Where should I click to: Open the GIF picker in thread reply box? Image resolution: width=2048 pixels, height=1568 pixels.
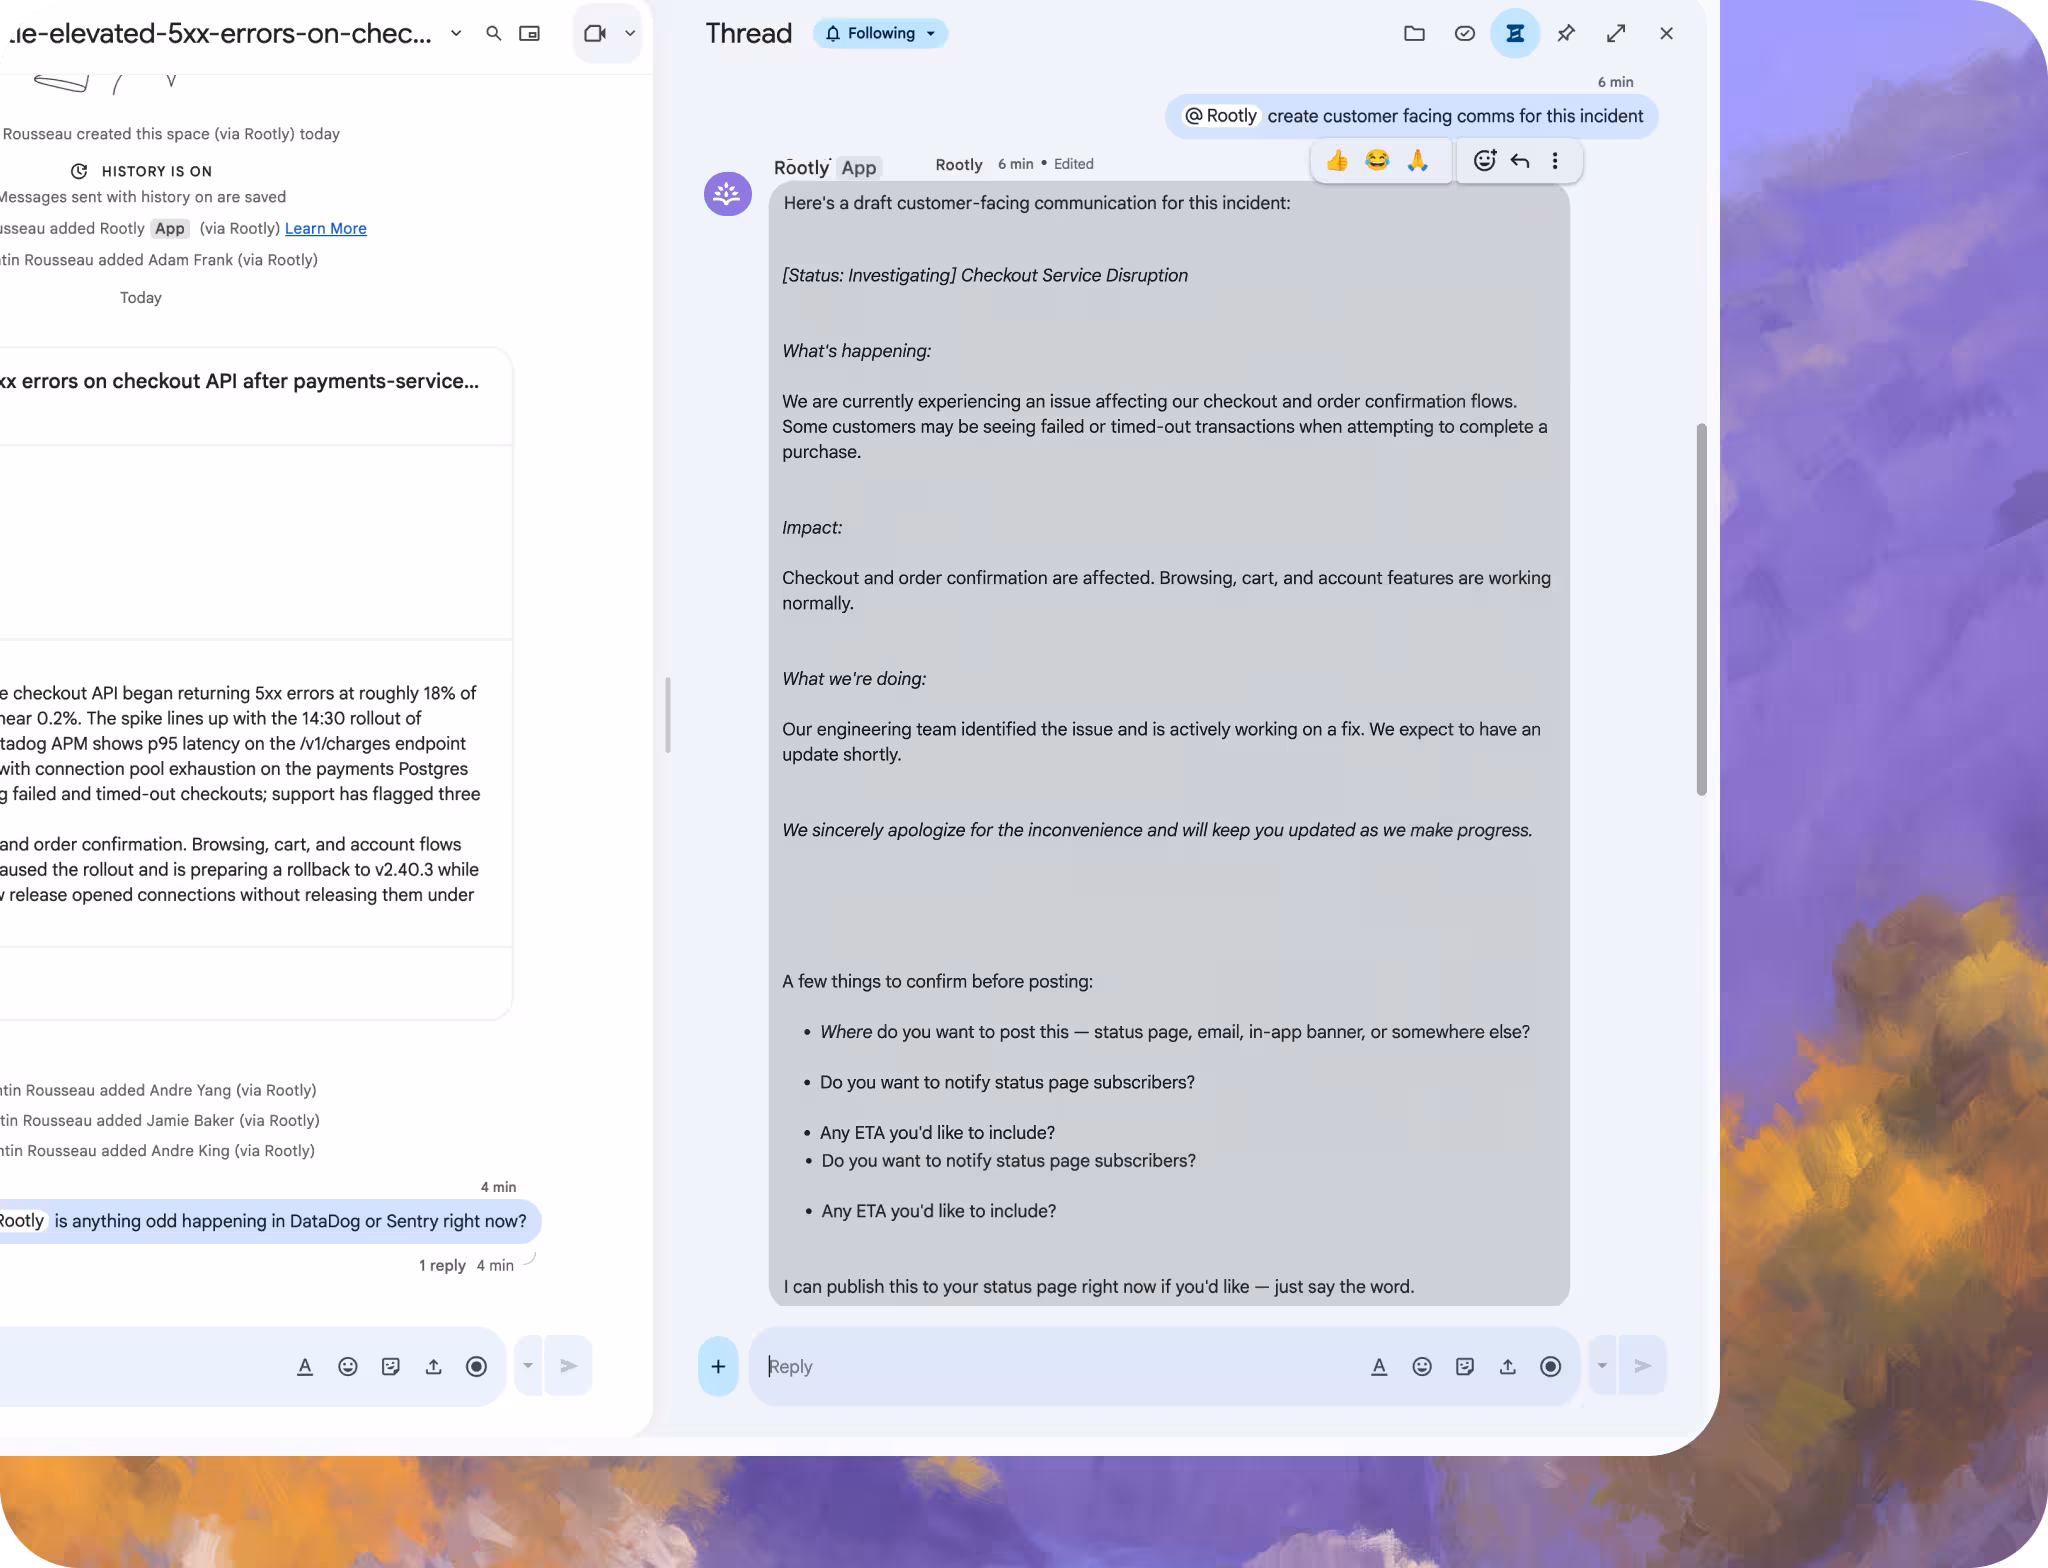(x=1465, y=1366)
